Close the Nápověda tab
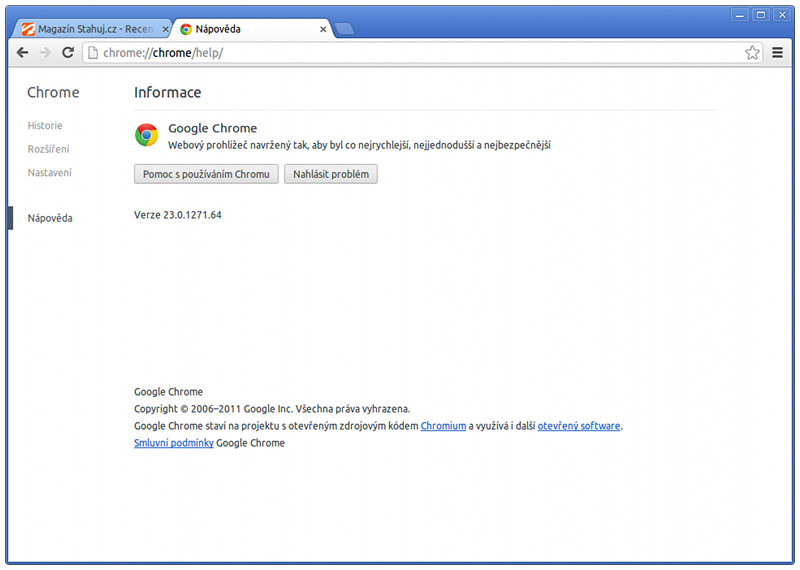This screenshot has width=800, height=570. point(323,30)
